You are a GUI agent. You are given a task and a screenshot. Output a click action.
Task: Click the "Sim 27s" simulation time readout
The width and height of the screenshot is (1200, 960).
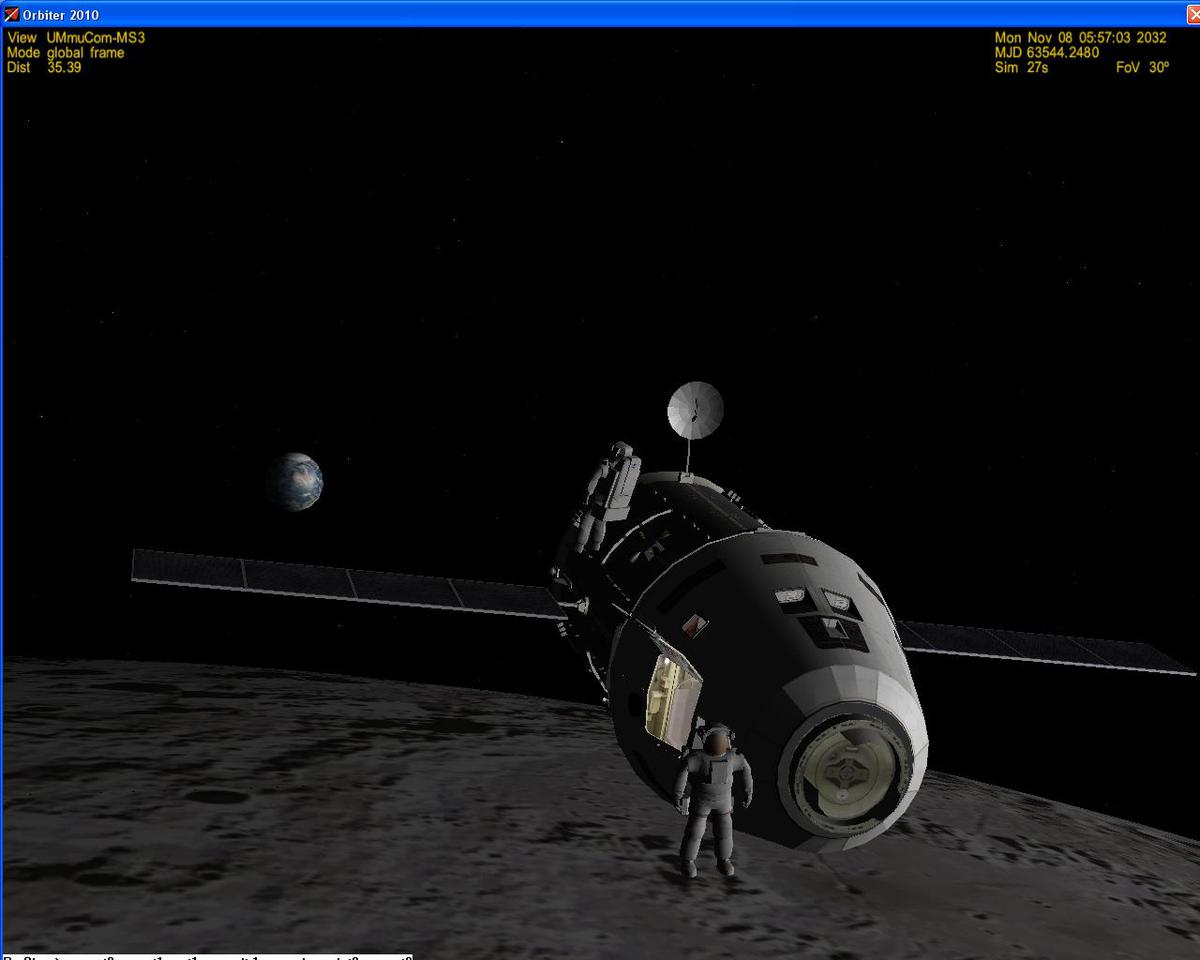1020,68
